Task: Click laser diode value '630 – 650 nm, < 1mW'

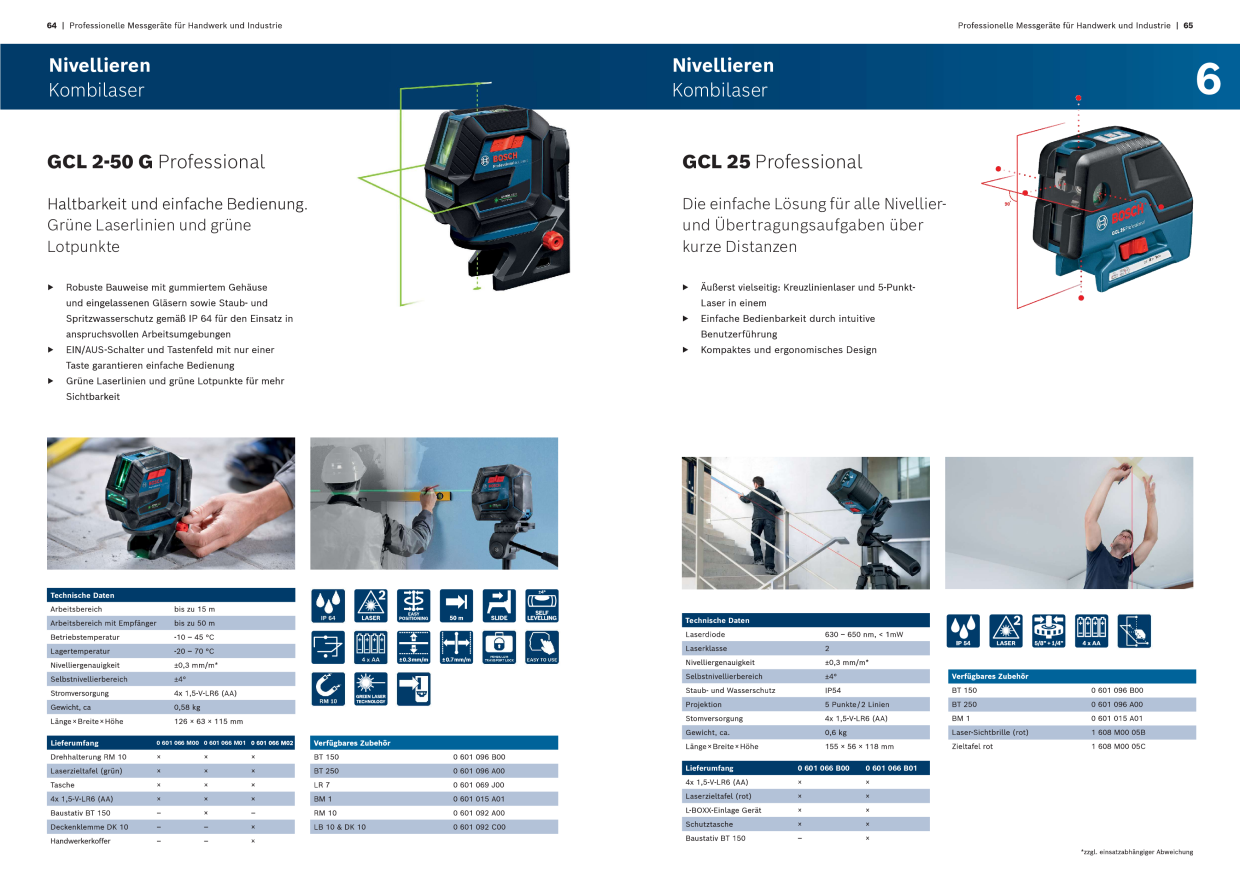Action: (x=864, y=634)
